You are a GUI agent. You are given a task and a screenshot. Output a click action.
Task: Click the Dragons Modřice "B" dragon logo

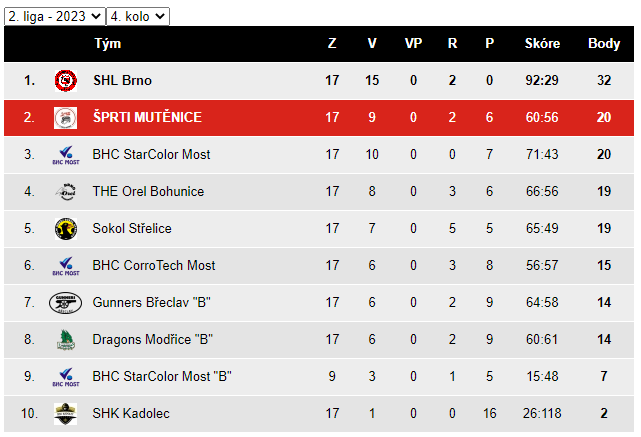[66, 340]
